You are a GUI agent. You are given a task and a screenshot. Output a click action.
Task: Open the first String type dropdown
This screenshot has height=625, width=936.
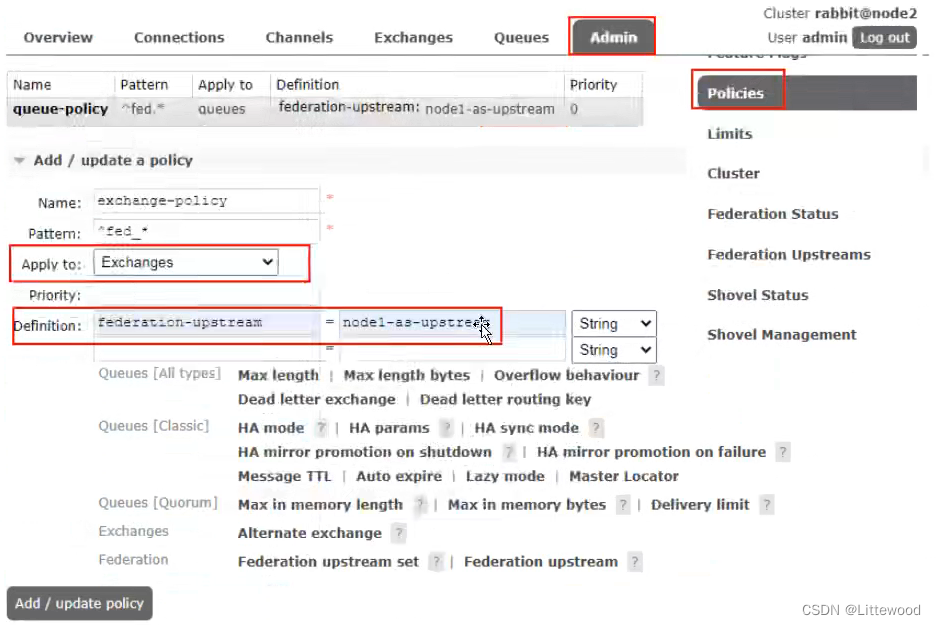(x=614, y=324)
